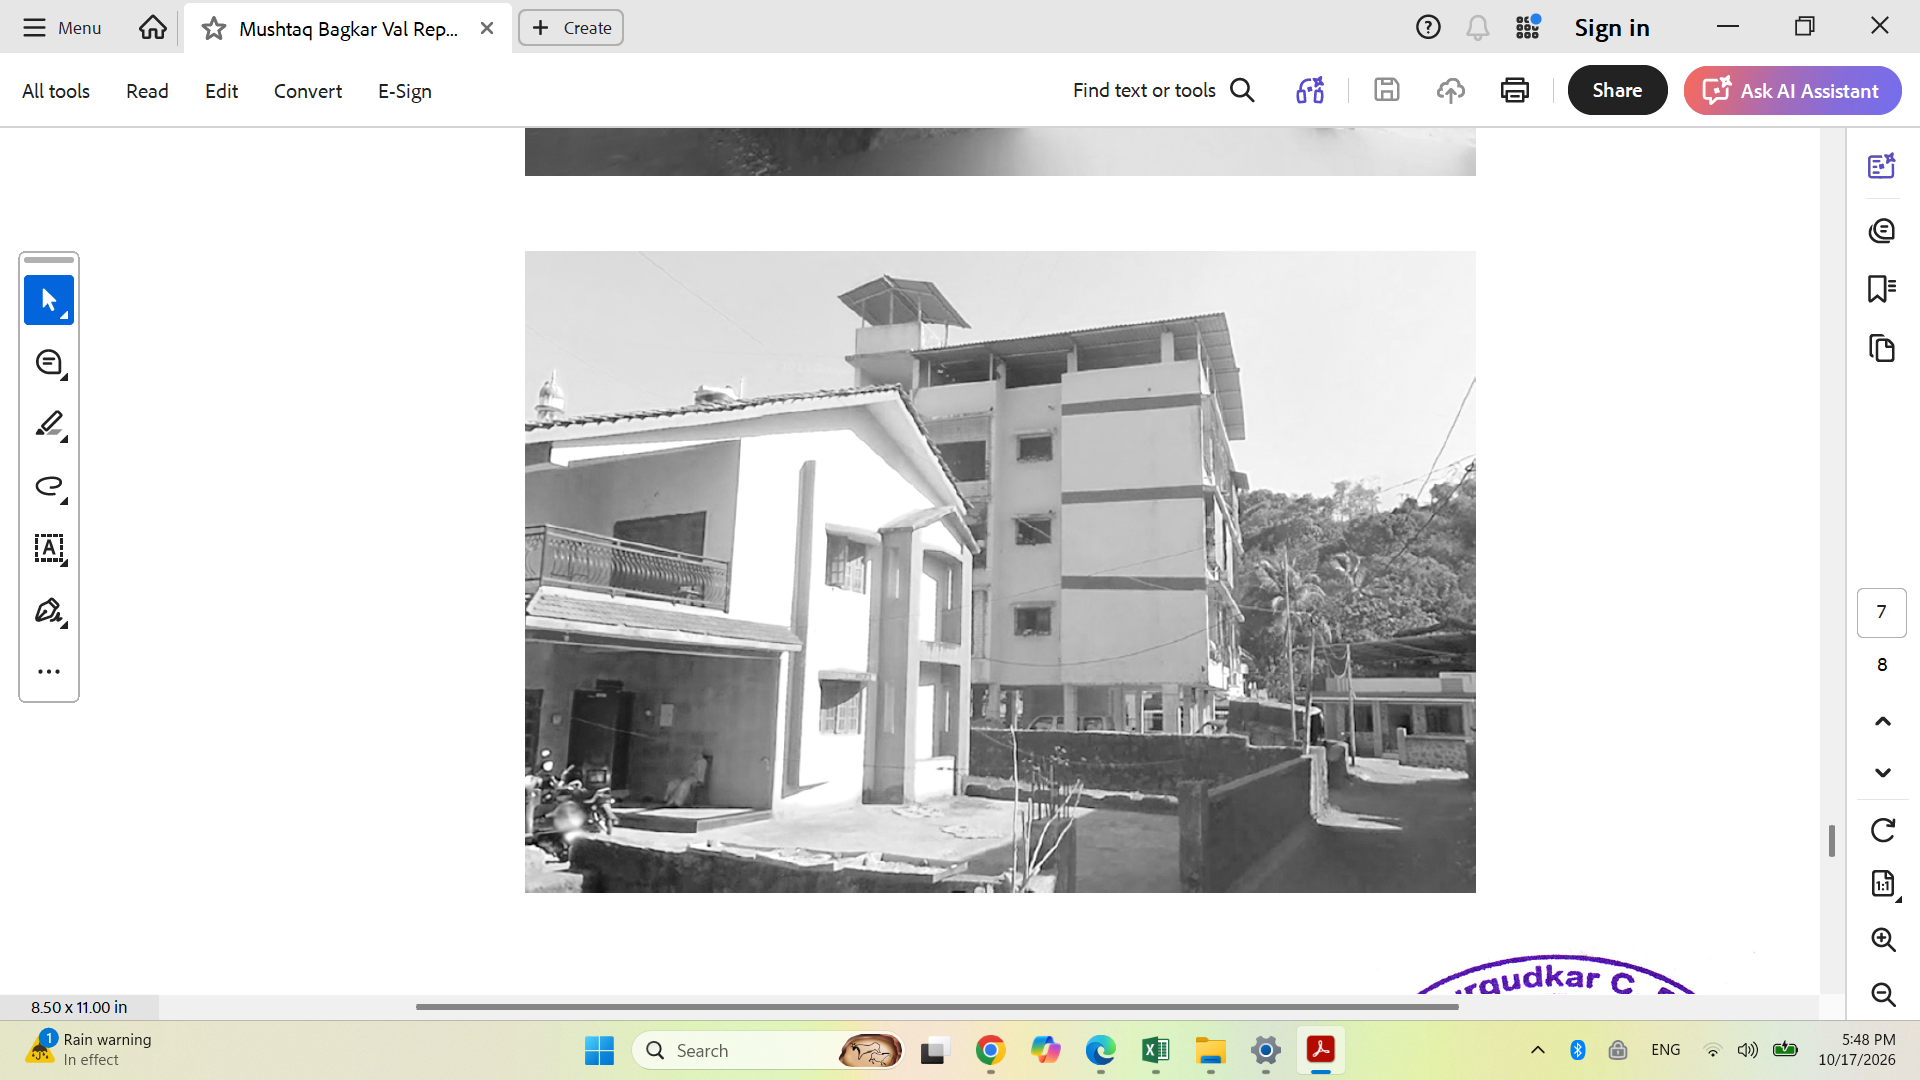Click the current page number 7 box
This screenshot has width=1920, height=1080.
1881,612
